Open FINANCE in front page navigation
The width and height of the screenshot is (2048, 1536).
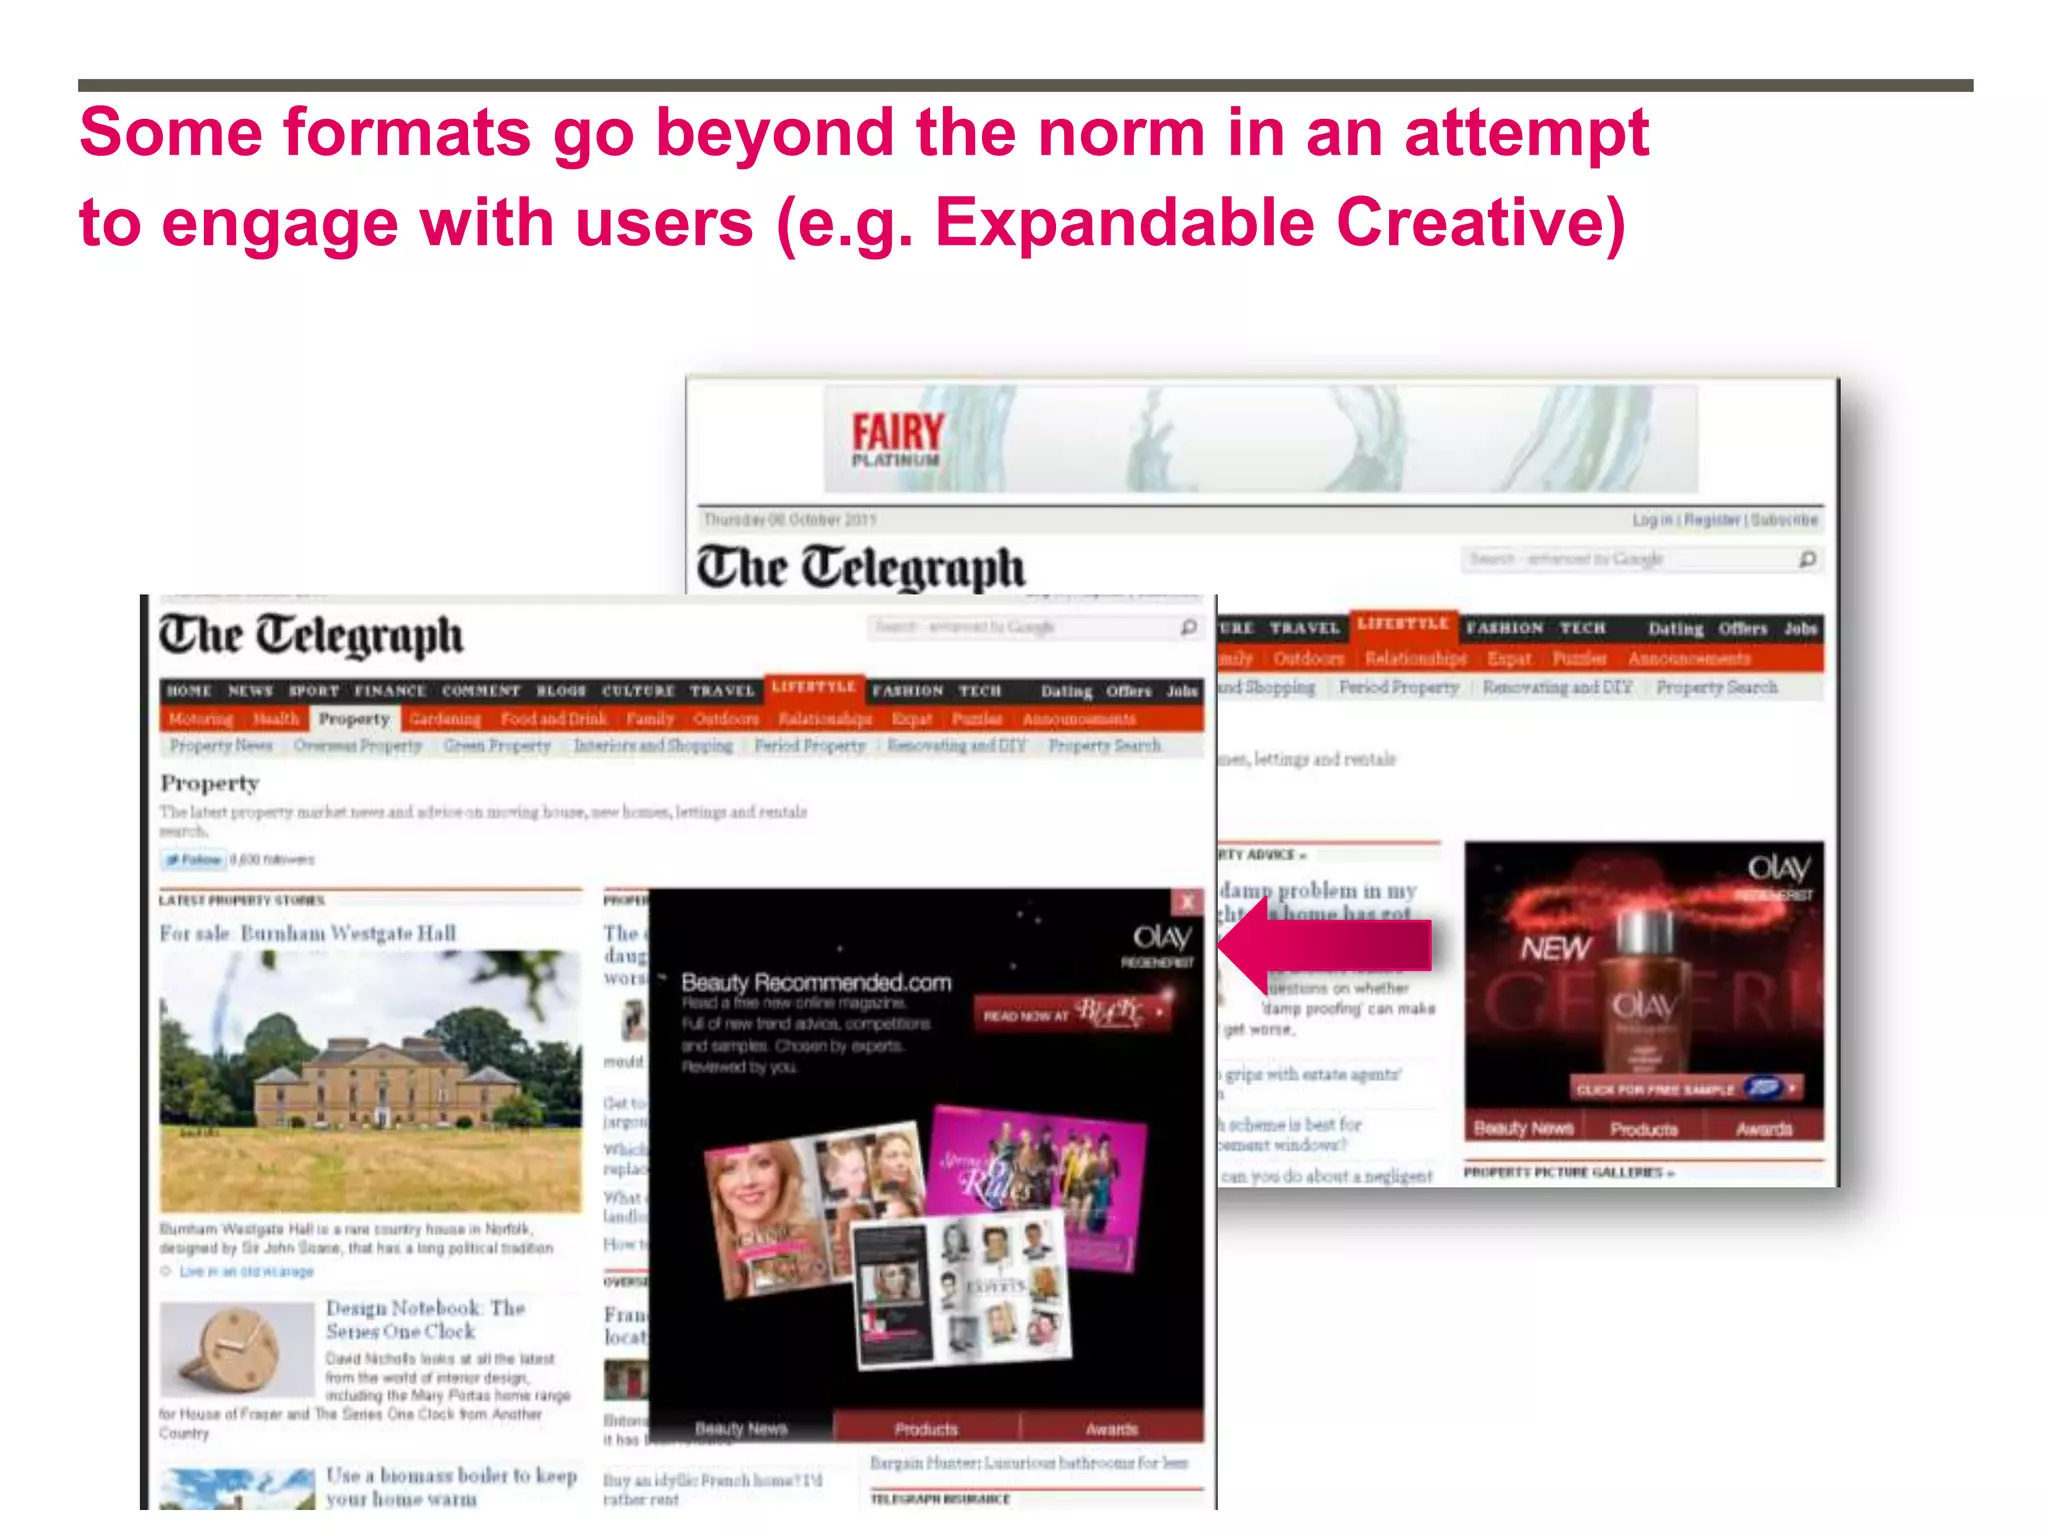click(390, 691)
